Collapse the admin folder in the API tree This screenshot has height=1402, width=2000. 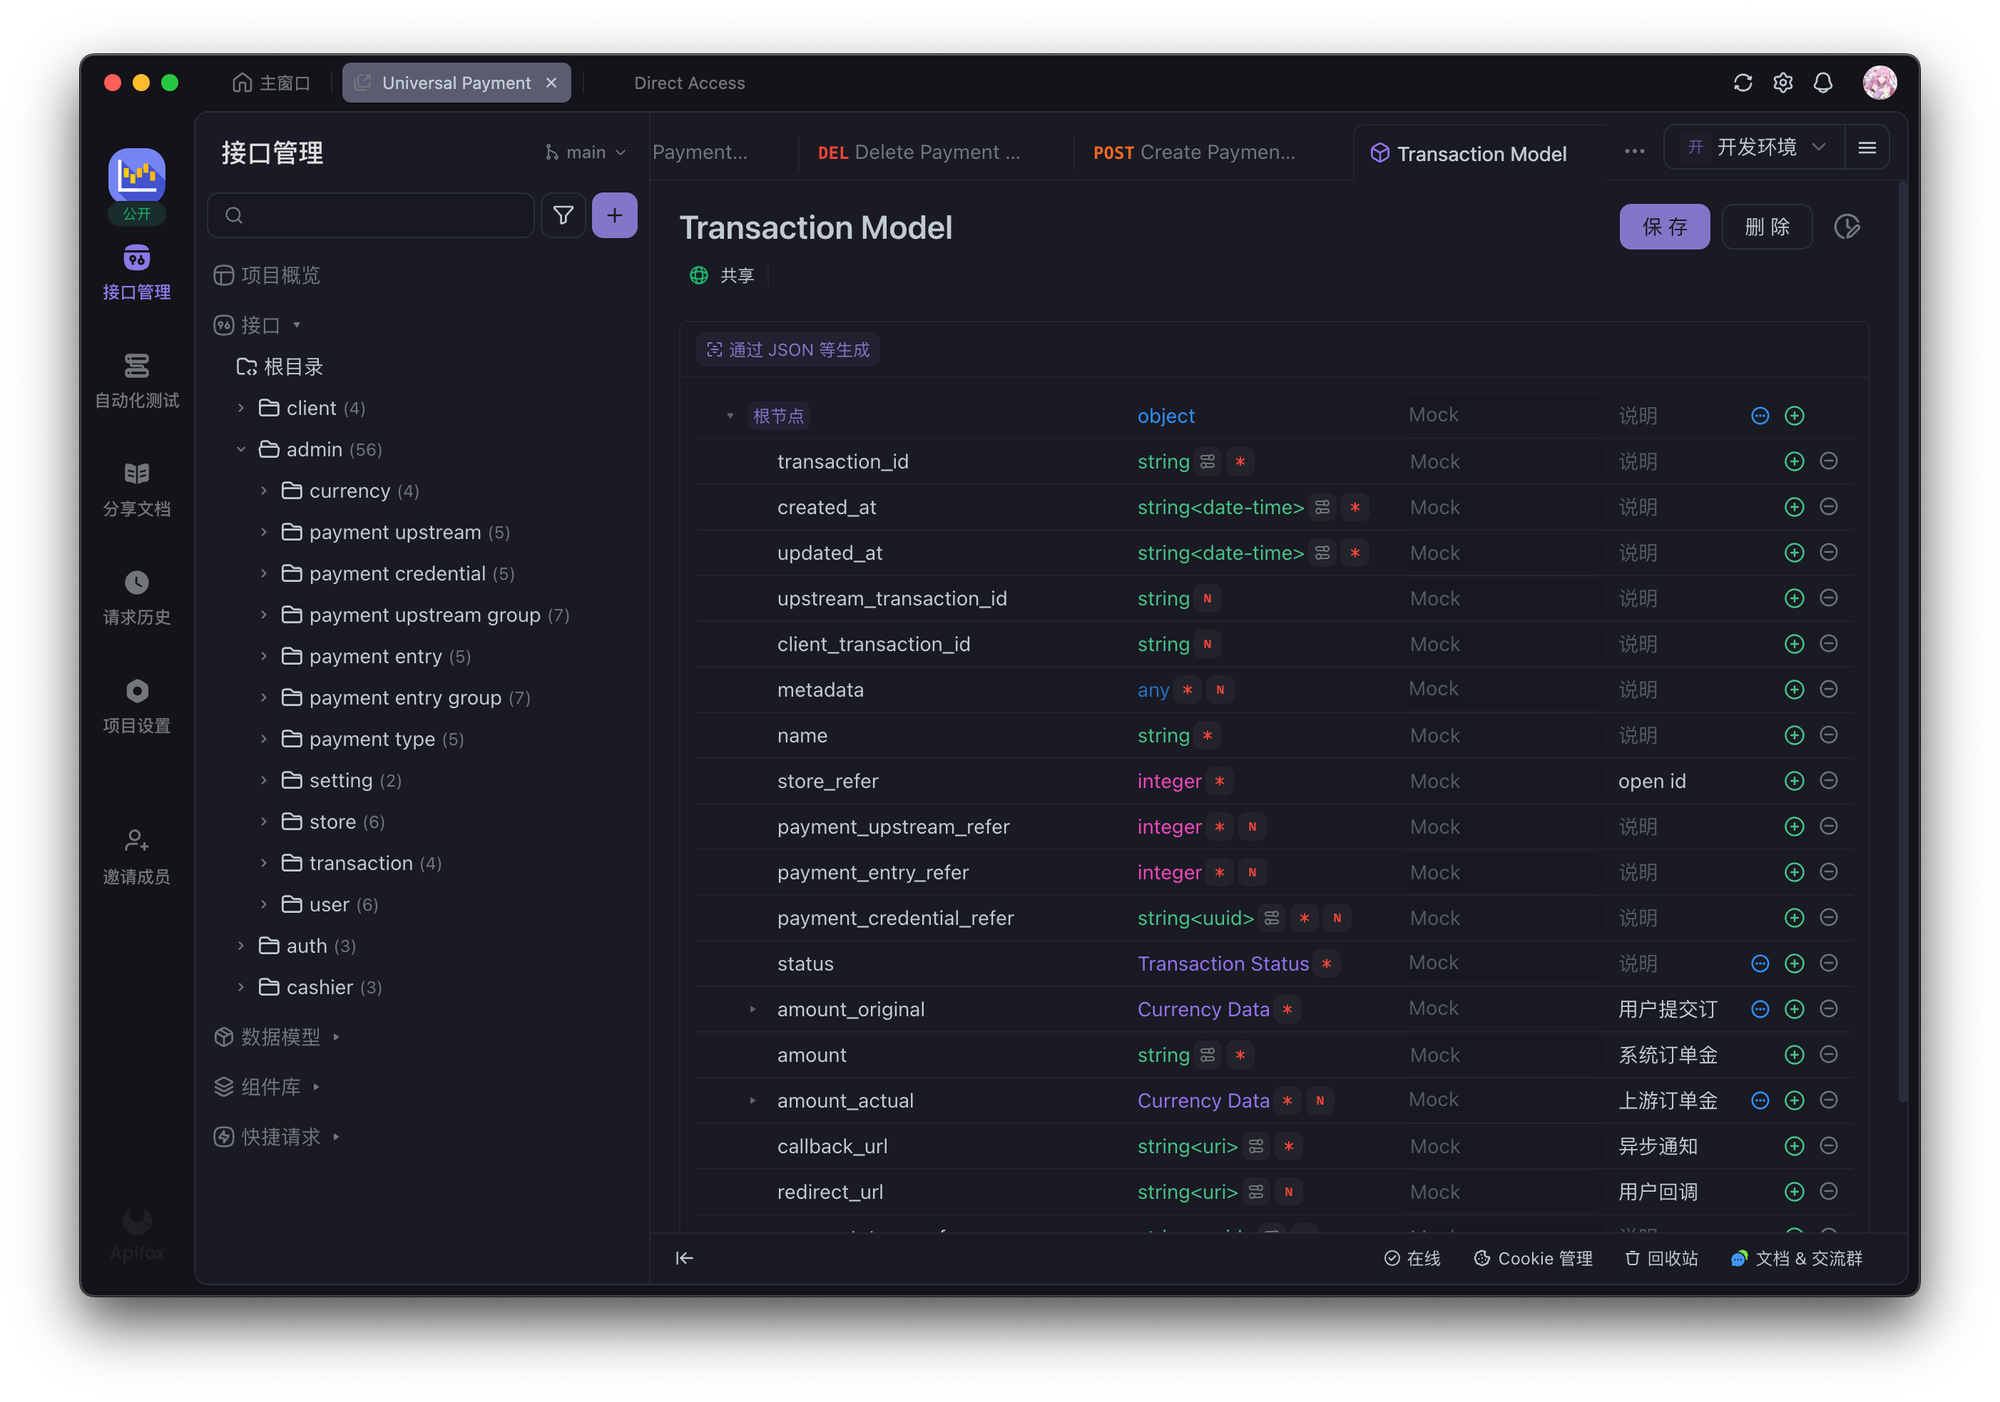point(241,449)
